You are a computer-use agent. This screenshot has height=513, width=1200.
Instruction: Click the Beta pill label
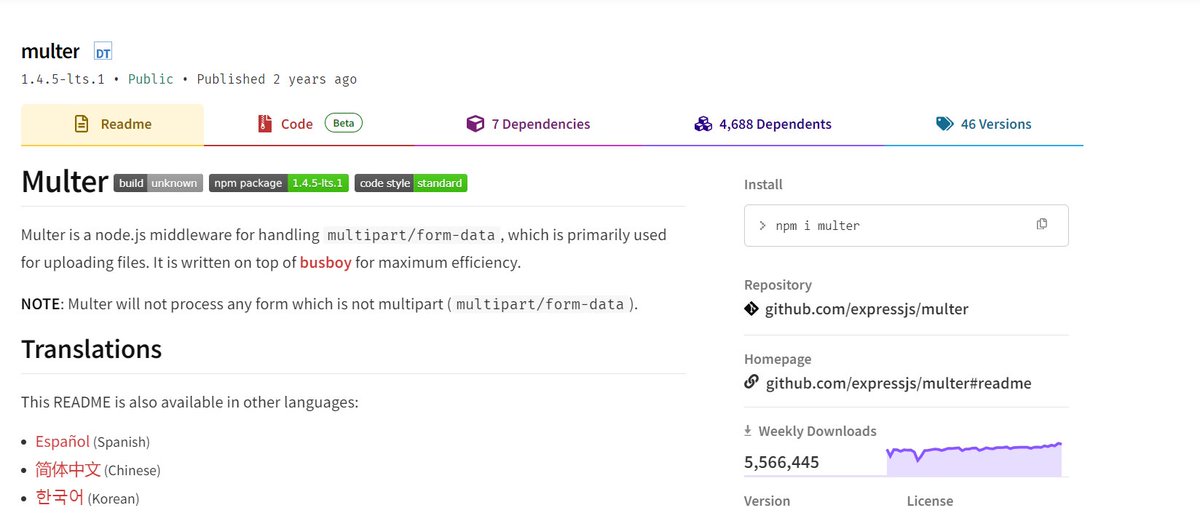[x=343, y=124]
